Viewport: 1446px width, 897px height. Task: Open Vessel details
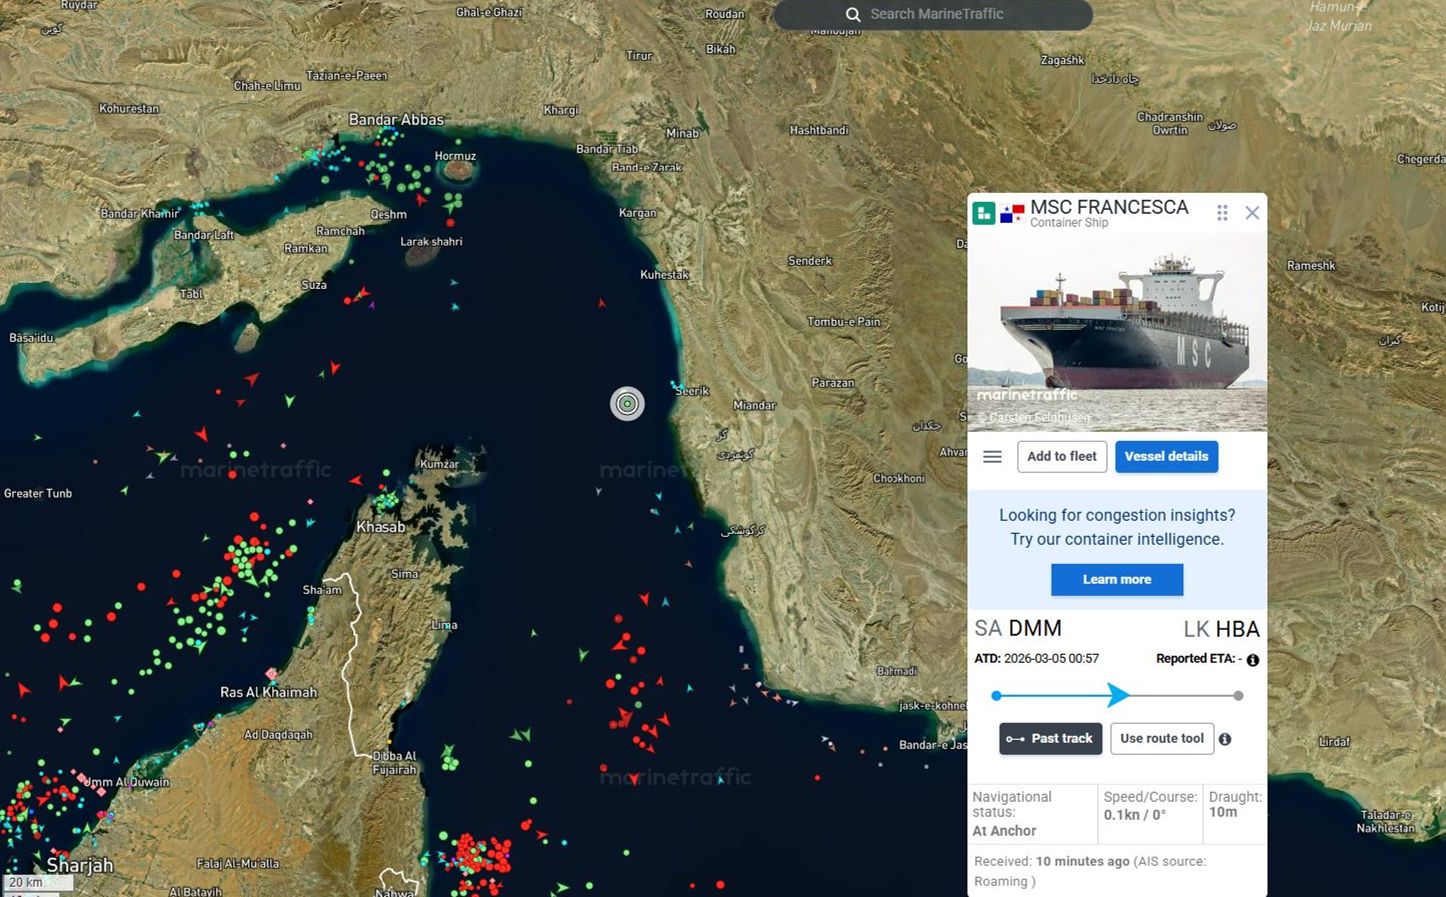1166,456
